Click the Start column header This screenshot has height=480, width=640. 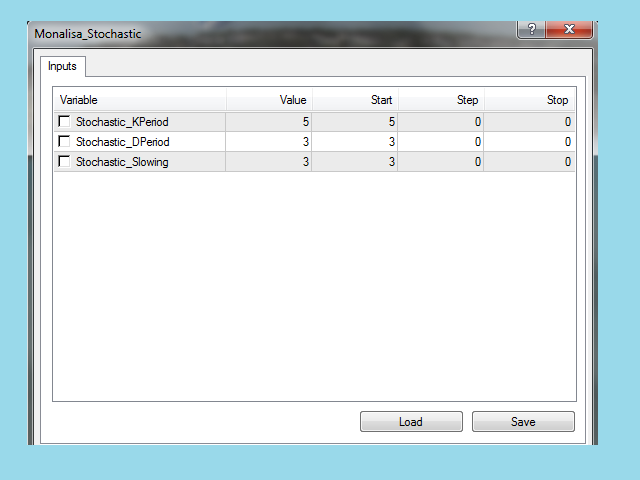coord(356,100)
